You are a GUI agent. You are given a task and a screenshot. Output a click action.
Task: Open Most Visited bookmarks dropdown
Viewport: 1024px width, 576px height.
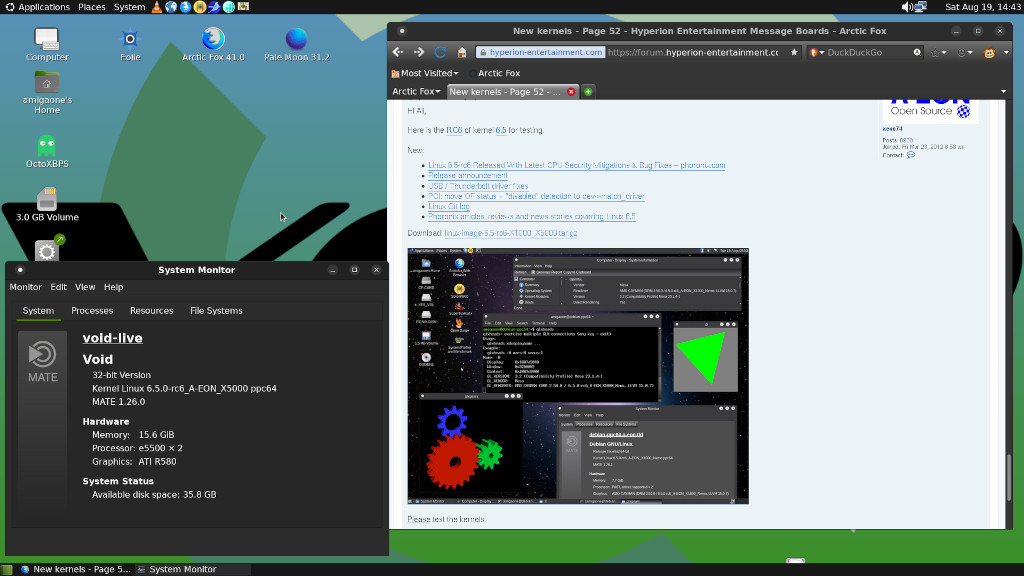tap(424, 73)
